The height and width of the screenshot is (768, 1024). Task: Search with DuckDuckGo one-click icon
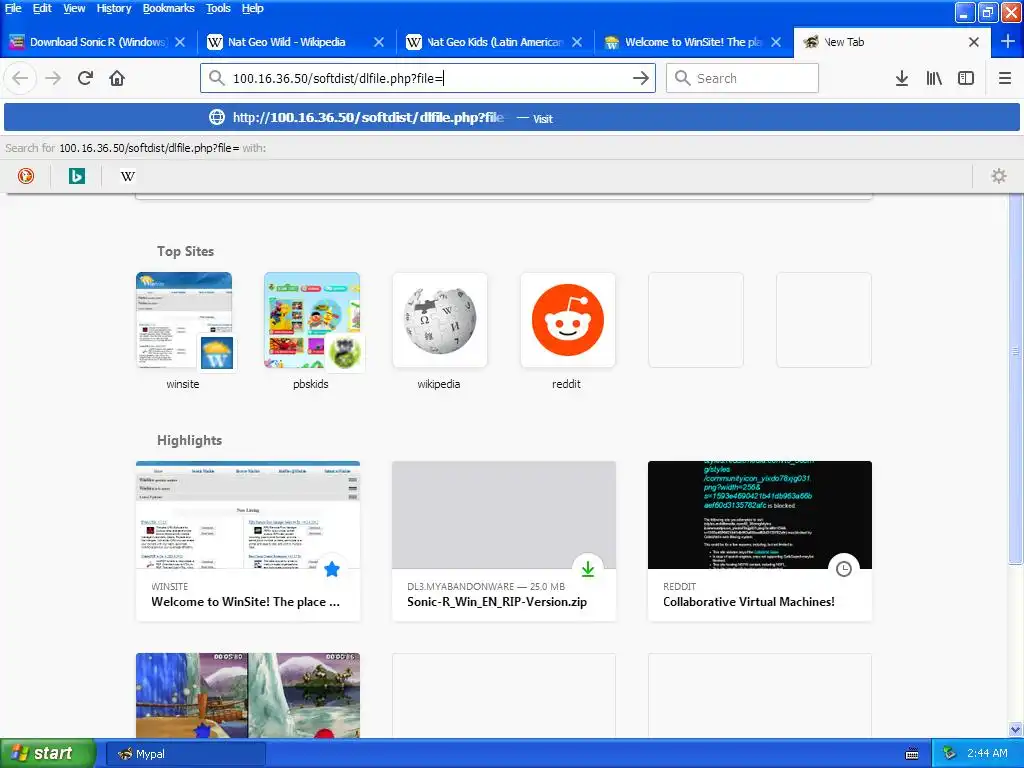tap(25, 176)
